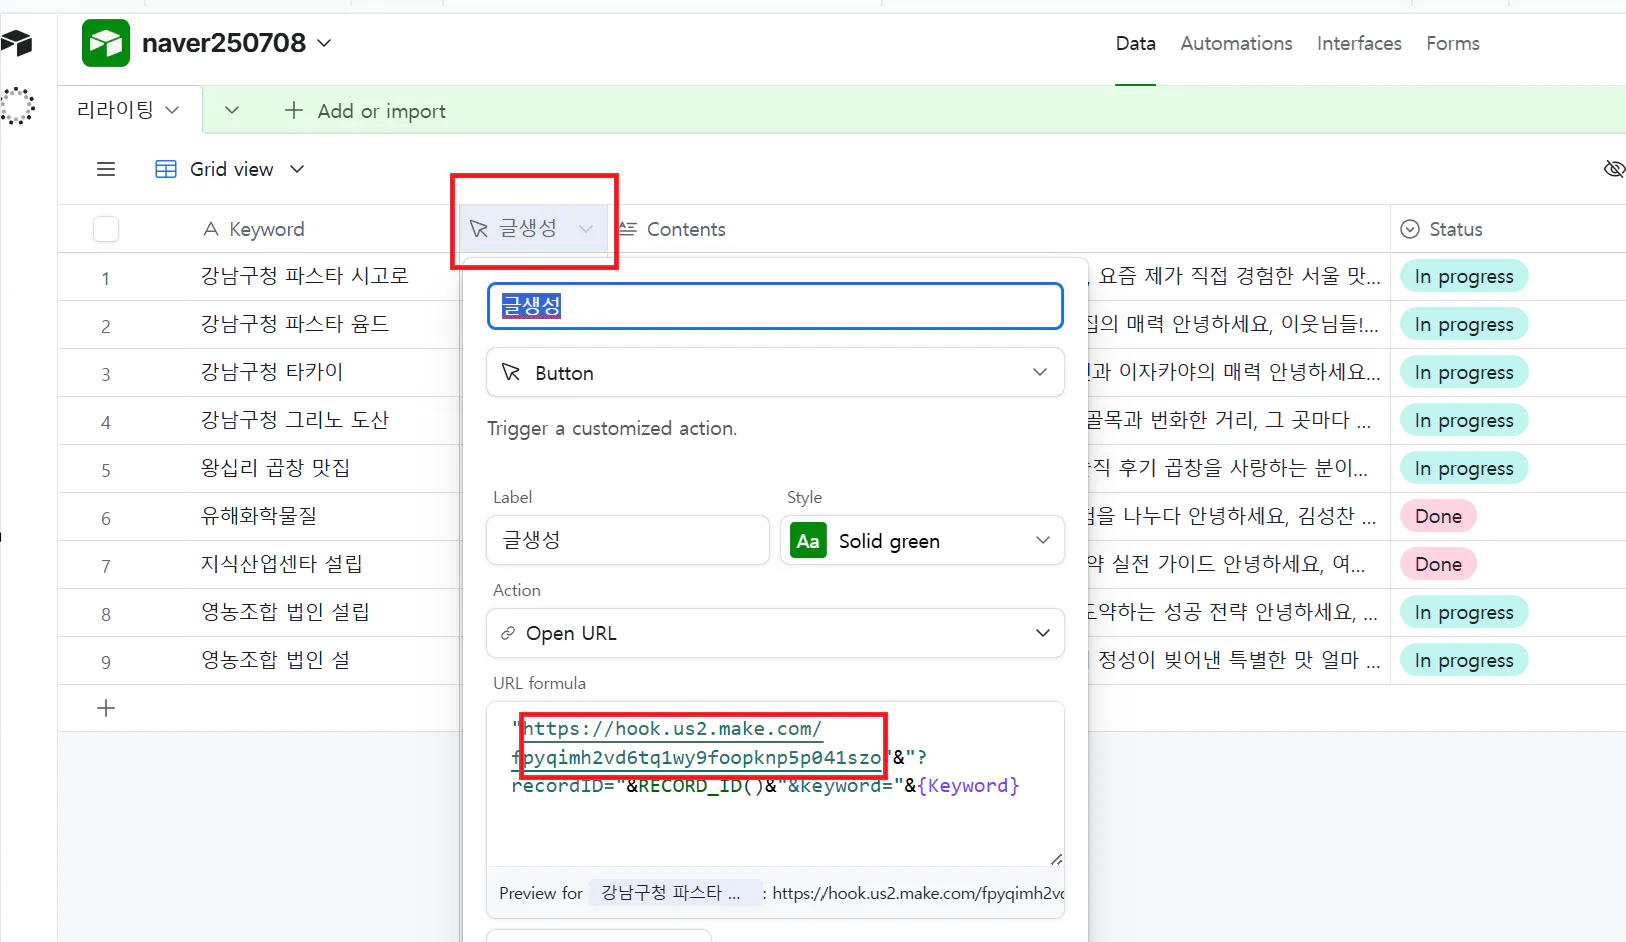
Task: Click inside the URL formula editor
Action: click(x=775, y=783)
